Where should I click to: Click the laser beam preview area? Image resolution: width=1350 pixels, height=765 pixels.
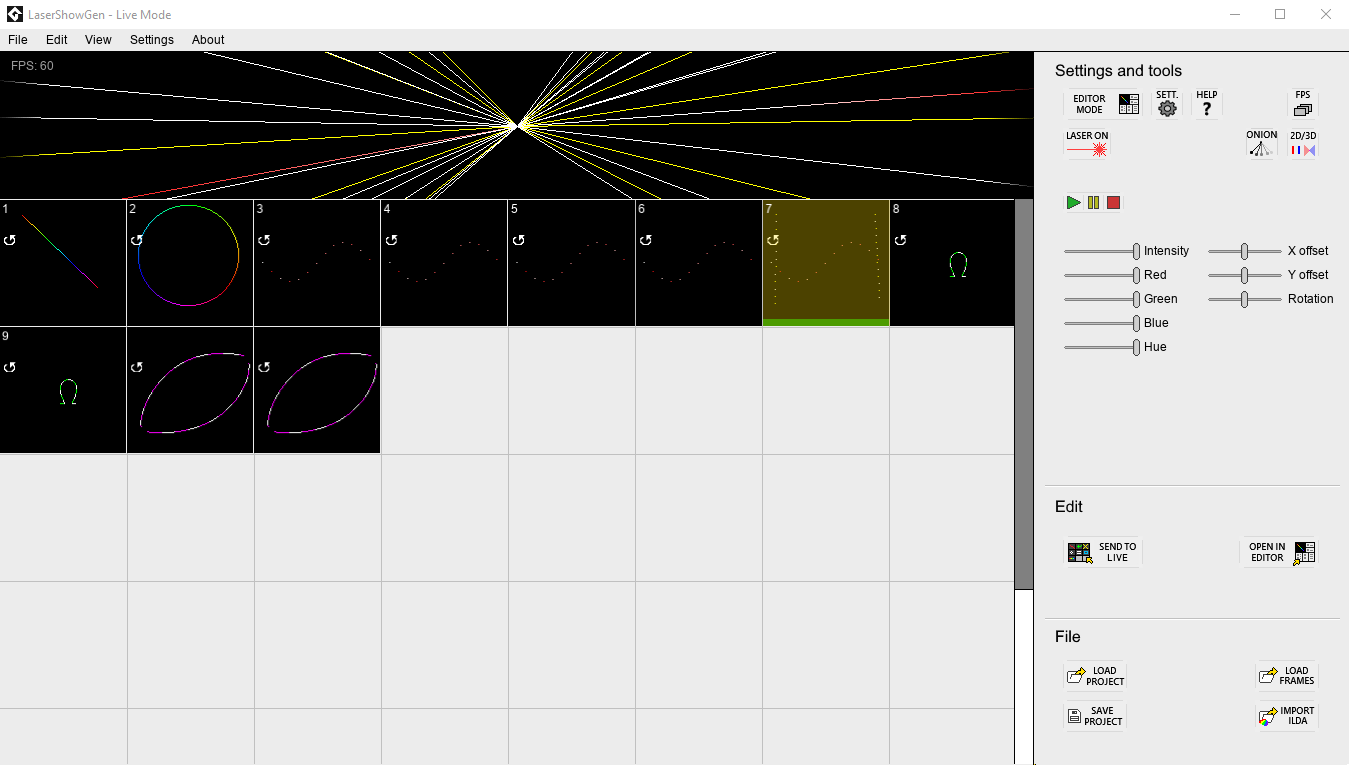[x=516, y=125]
